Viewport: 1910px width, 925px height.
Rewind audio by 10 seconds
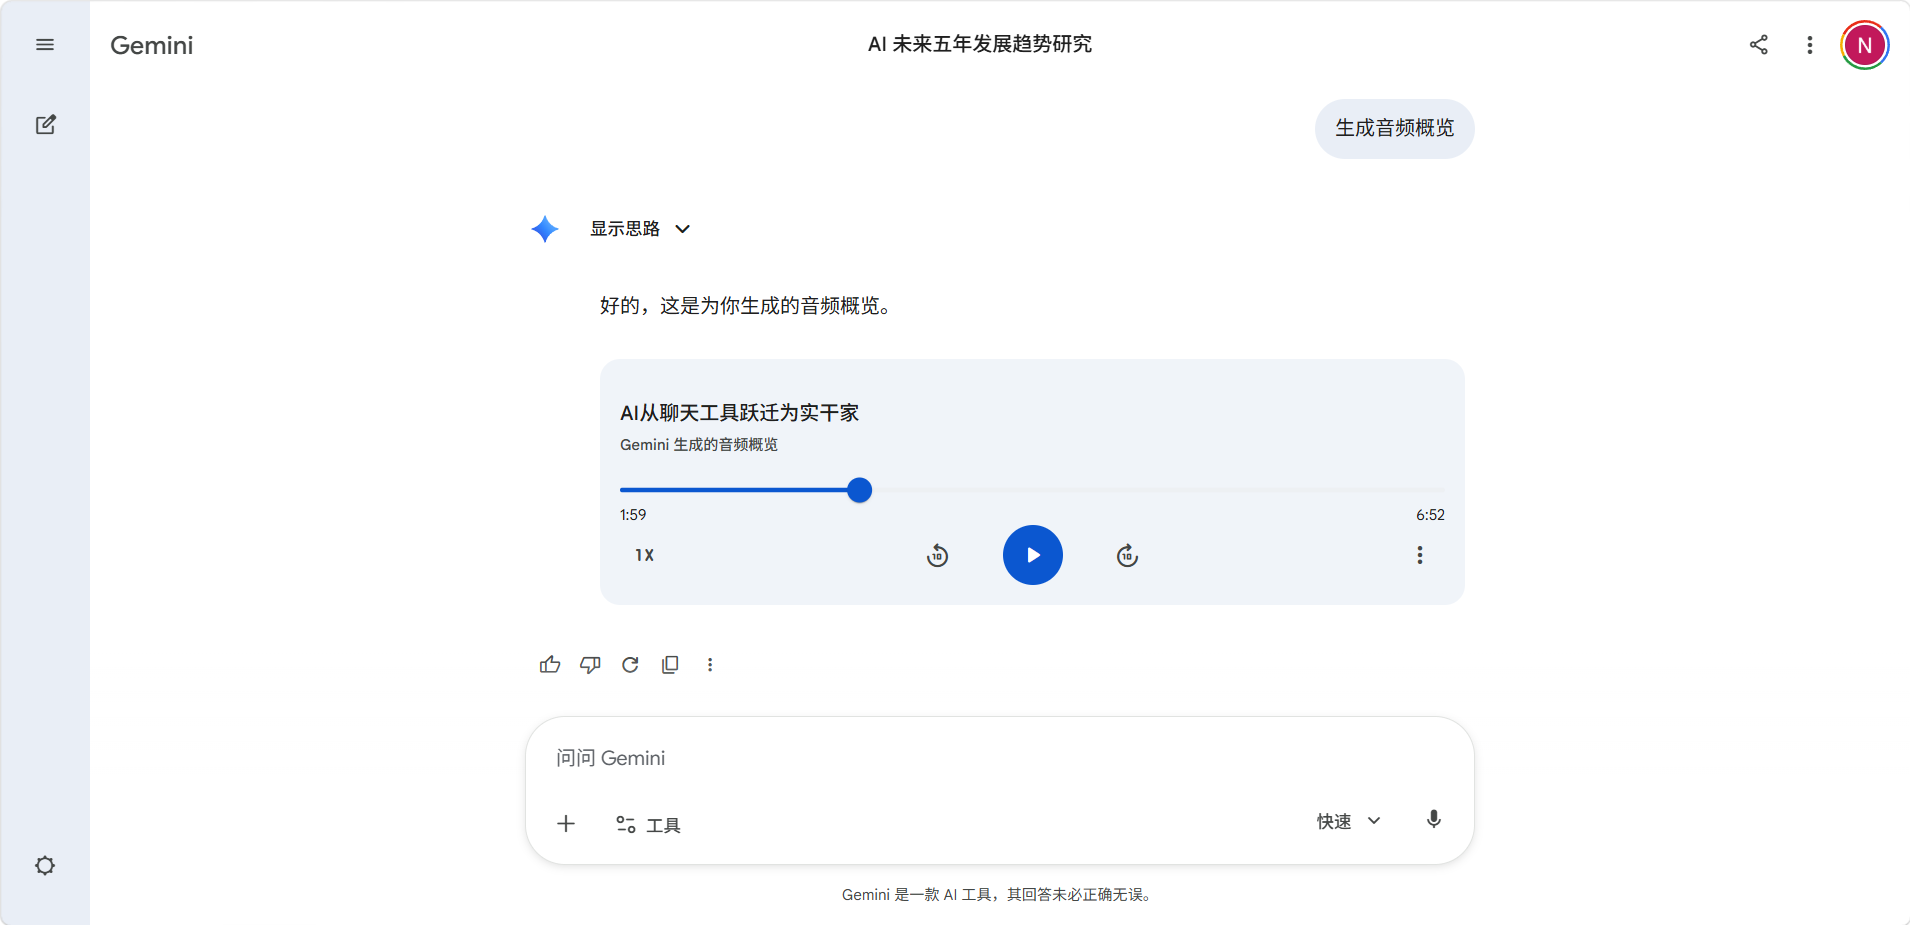[937, 555]
